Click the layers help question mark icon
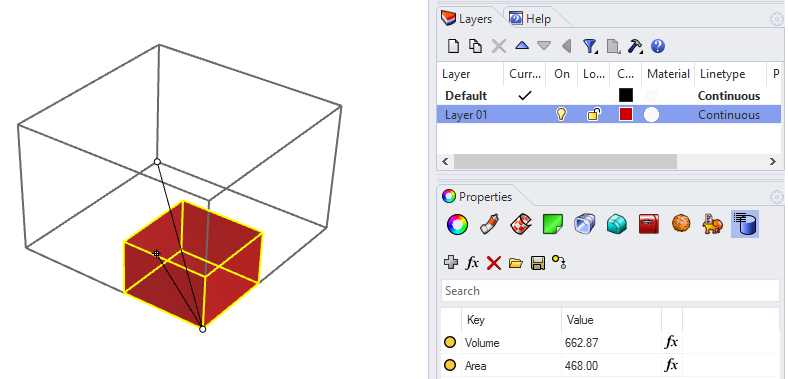This screenshot has width=788, height=379. pyautogui.click(x=657, y=46)
